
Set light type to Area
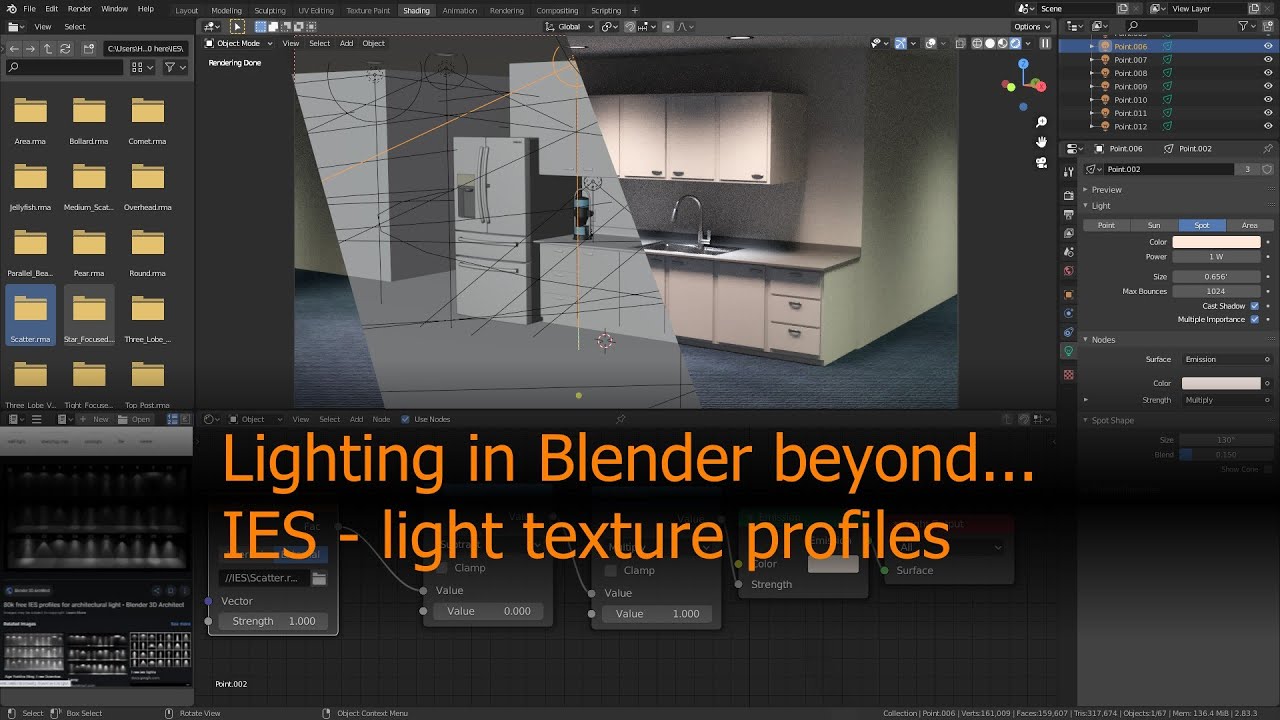point(1249,225)
